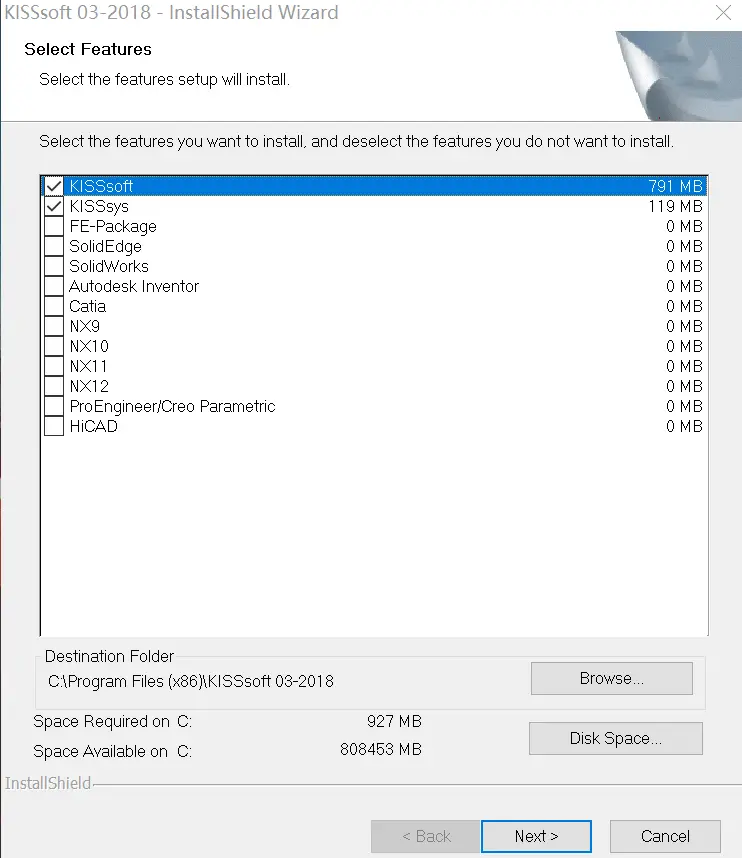Proceed with the Next button
Image resolution: width=742 pixels, height=858 pixels.
(536, 836)
